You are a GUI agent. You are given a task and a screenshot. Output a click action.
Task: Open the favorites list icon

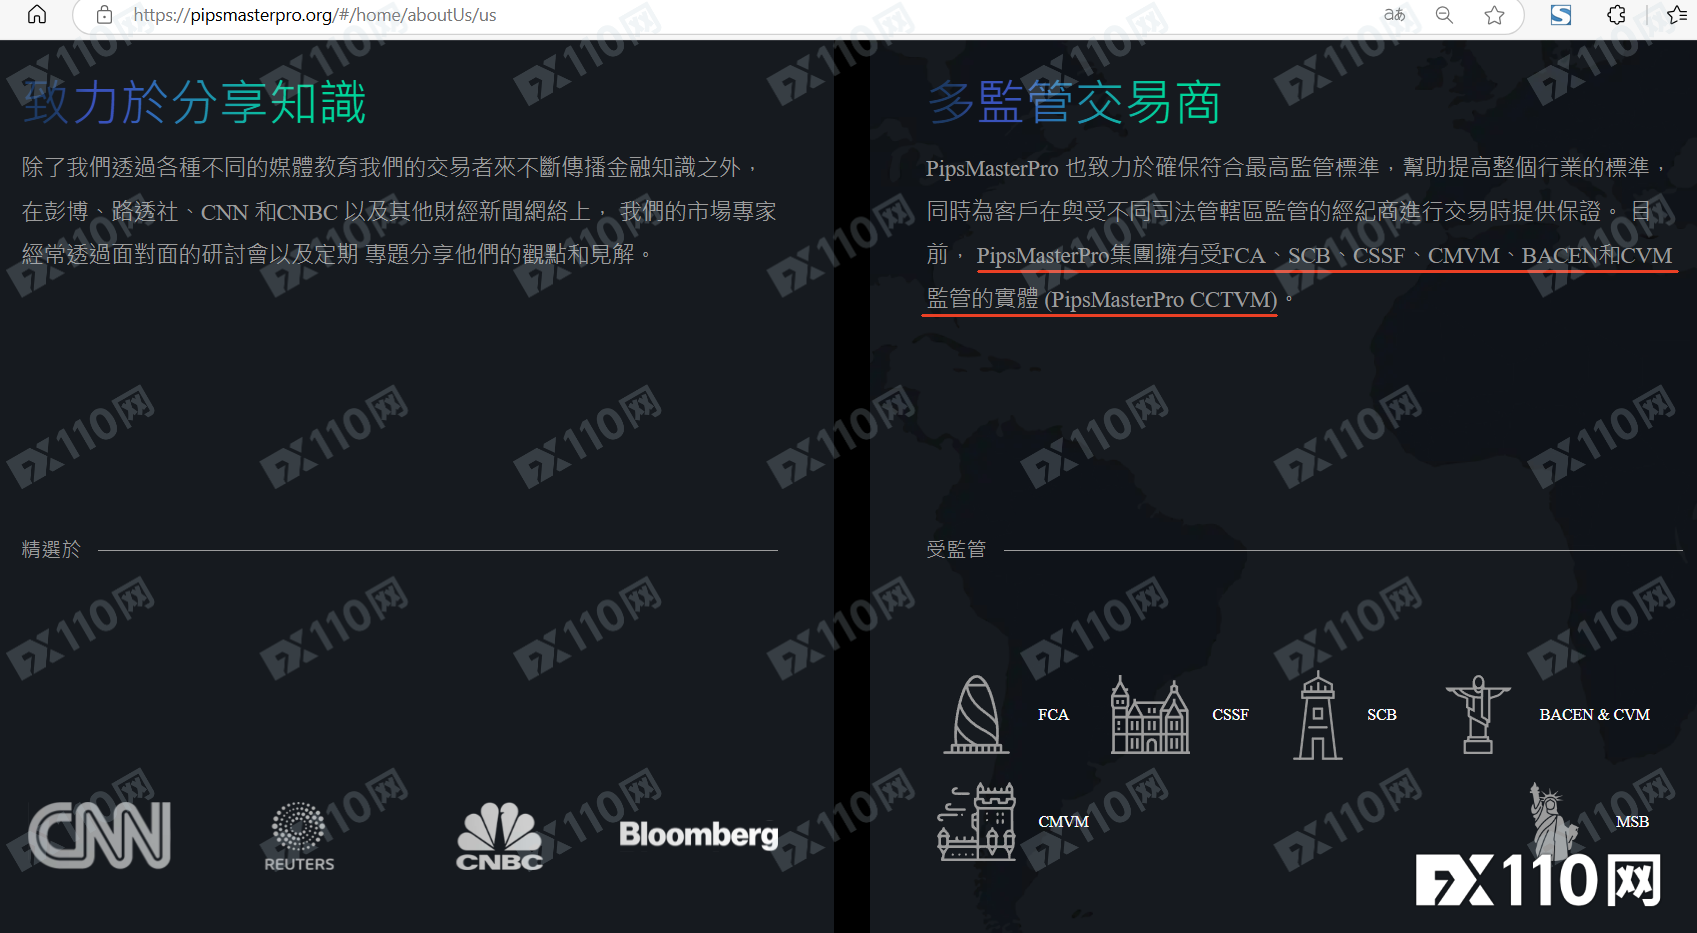pyautogui.click(x=1677, y=15)
